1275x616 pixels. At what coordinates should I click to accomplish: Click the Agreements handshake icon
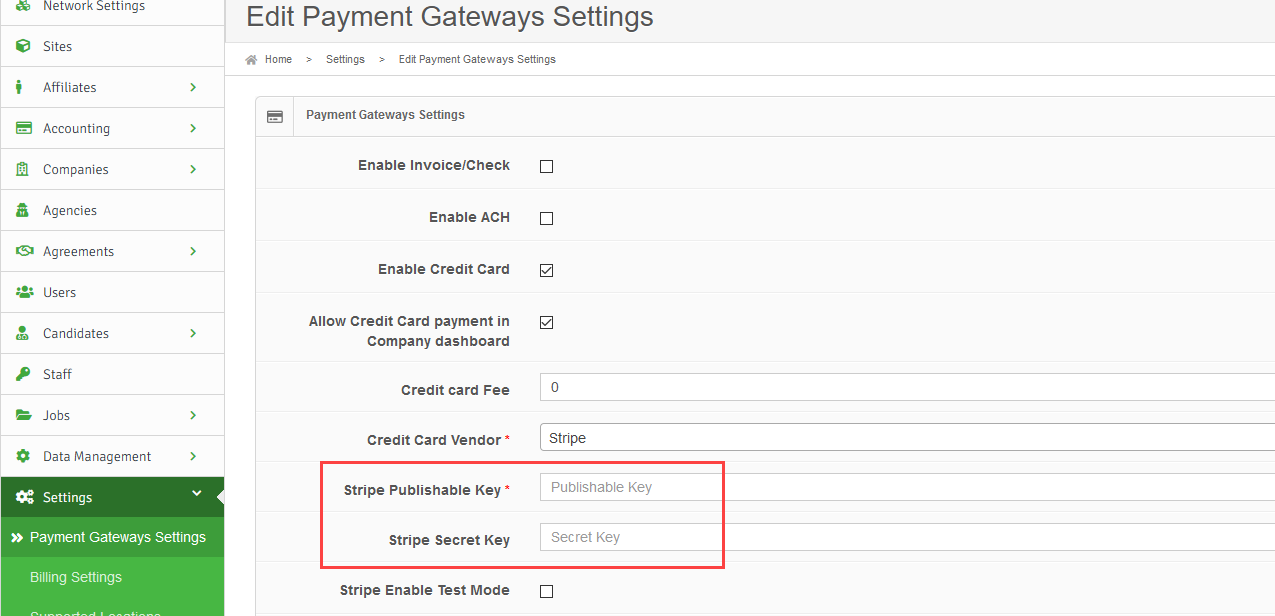pyautogui.click(x=25, y=251)
